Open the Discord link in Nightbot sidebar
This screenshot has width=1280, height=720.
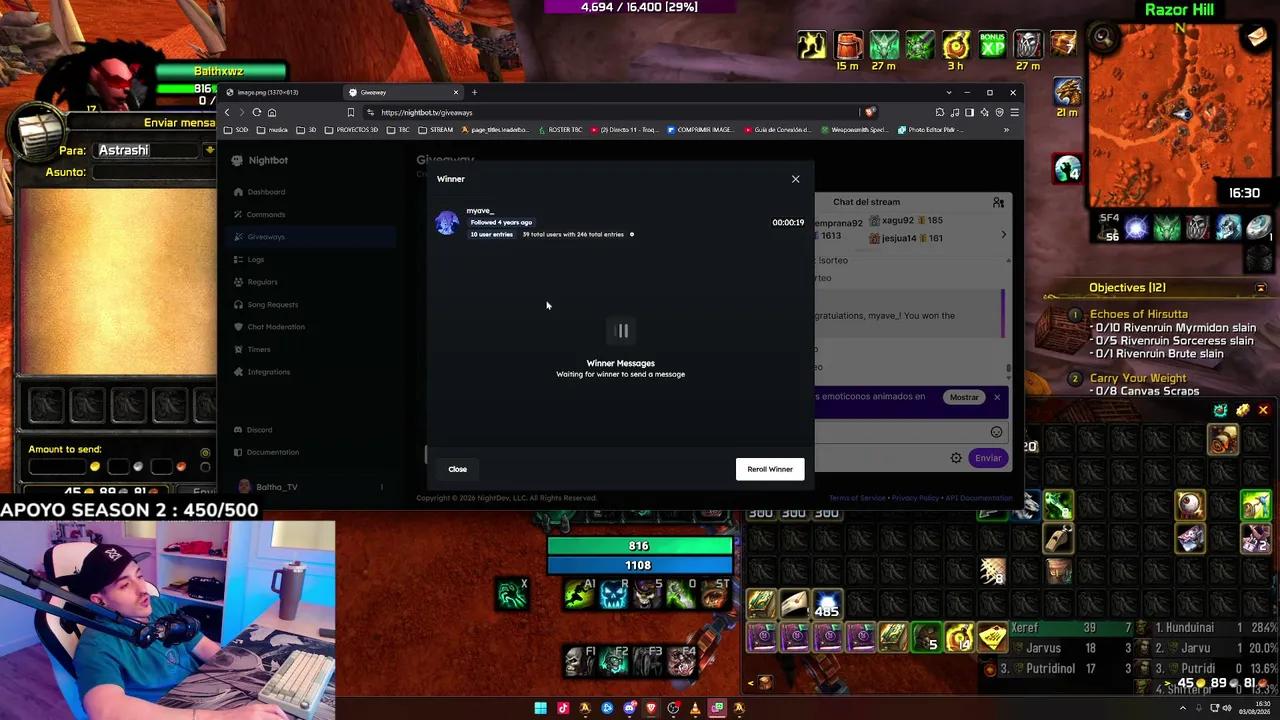pyautogui.click(x=259, y=430)
